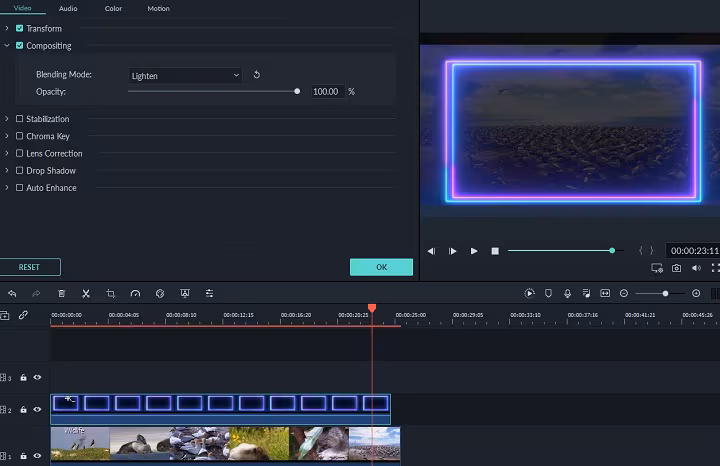
Task: Step forward one frame in preview
Action: tap(452, 251)
